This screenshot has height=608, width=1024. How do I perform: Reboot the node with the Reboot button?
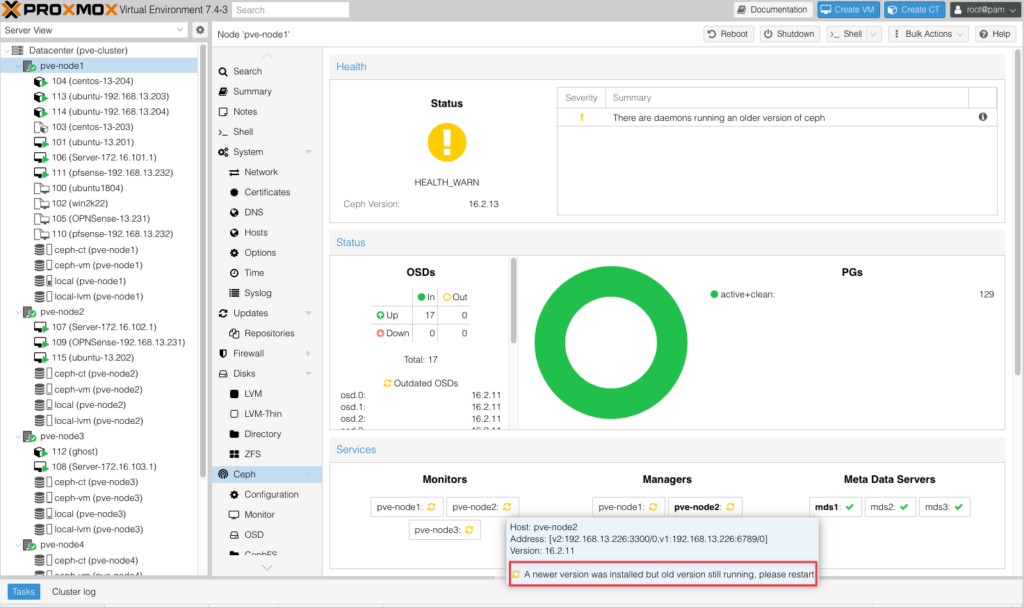click(728, 34)
